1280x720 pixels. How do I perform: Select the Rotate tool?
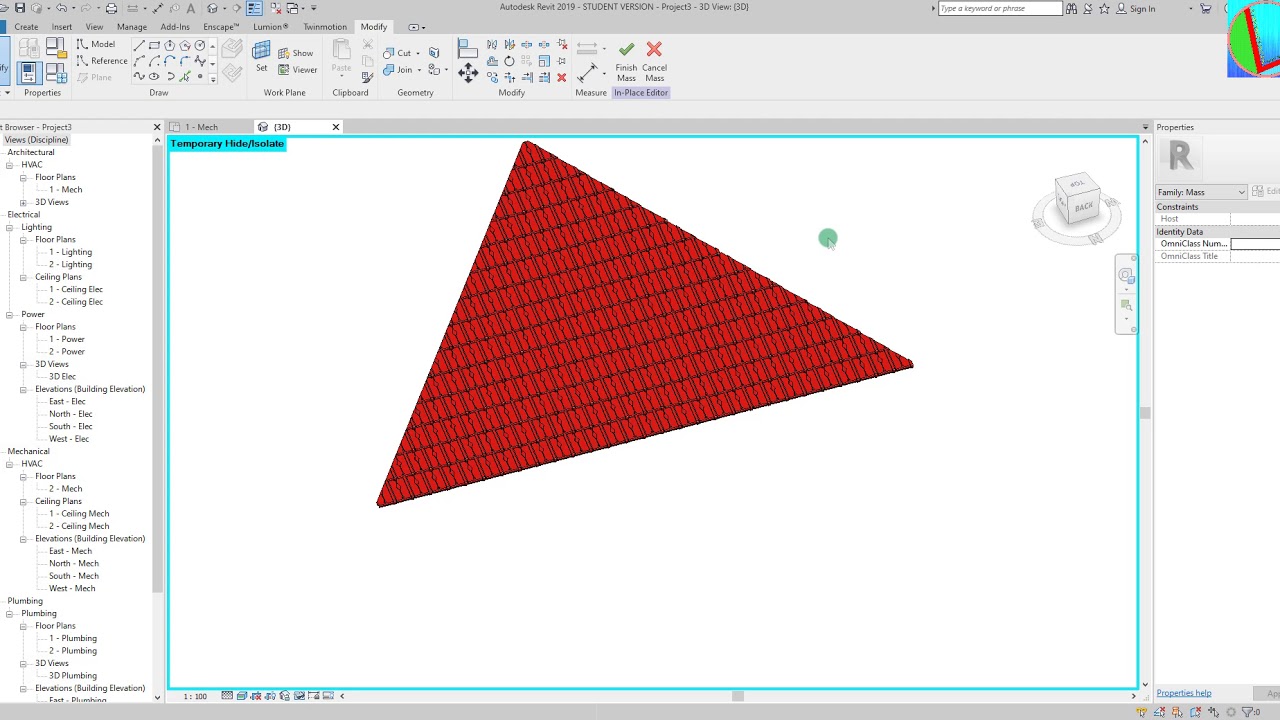point(509,61)
